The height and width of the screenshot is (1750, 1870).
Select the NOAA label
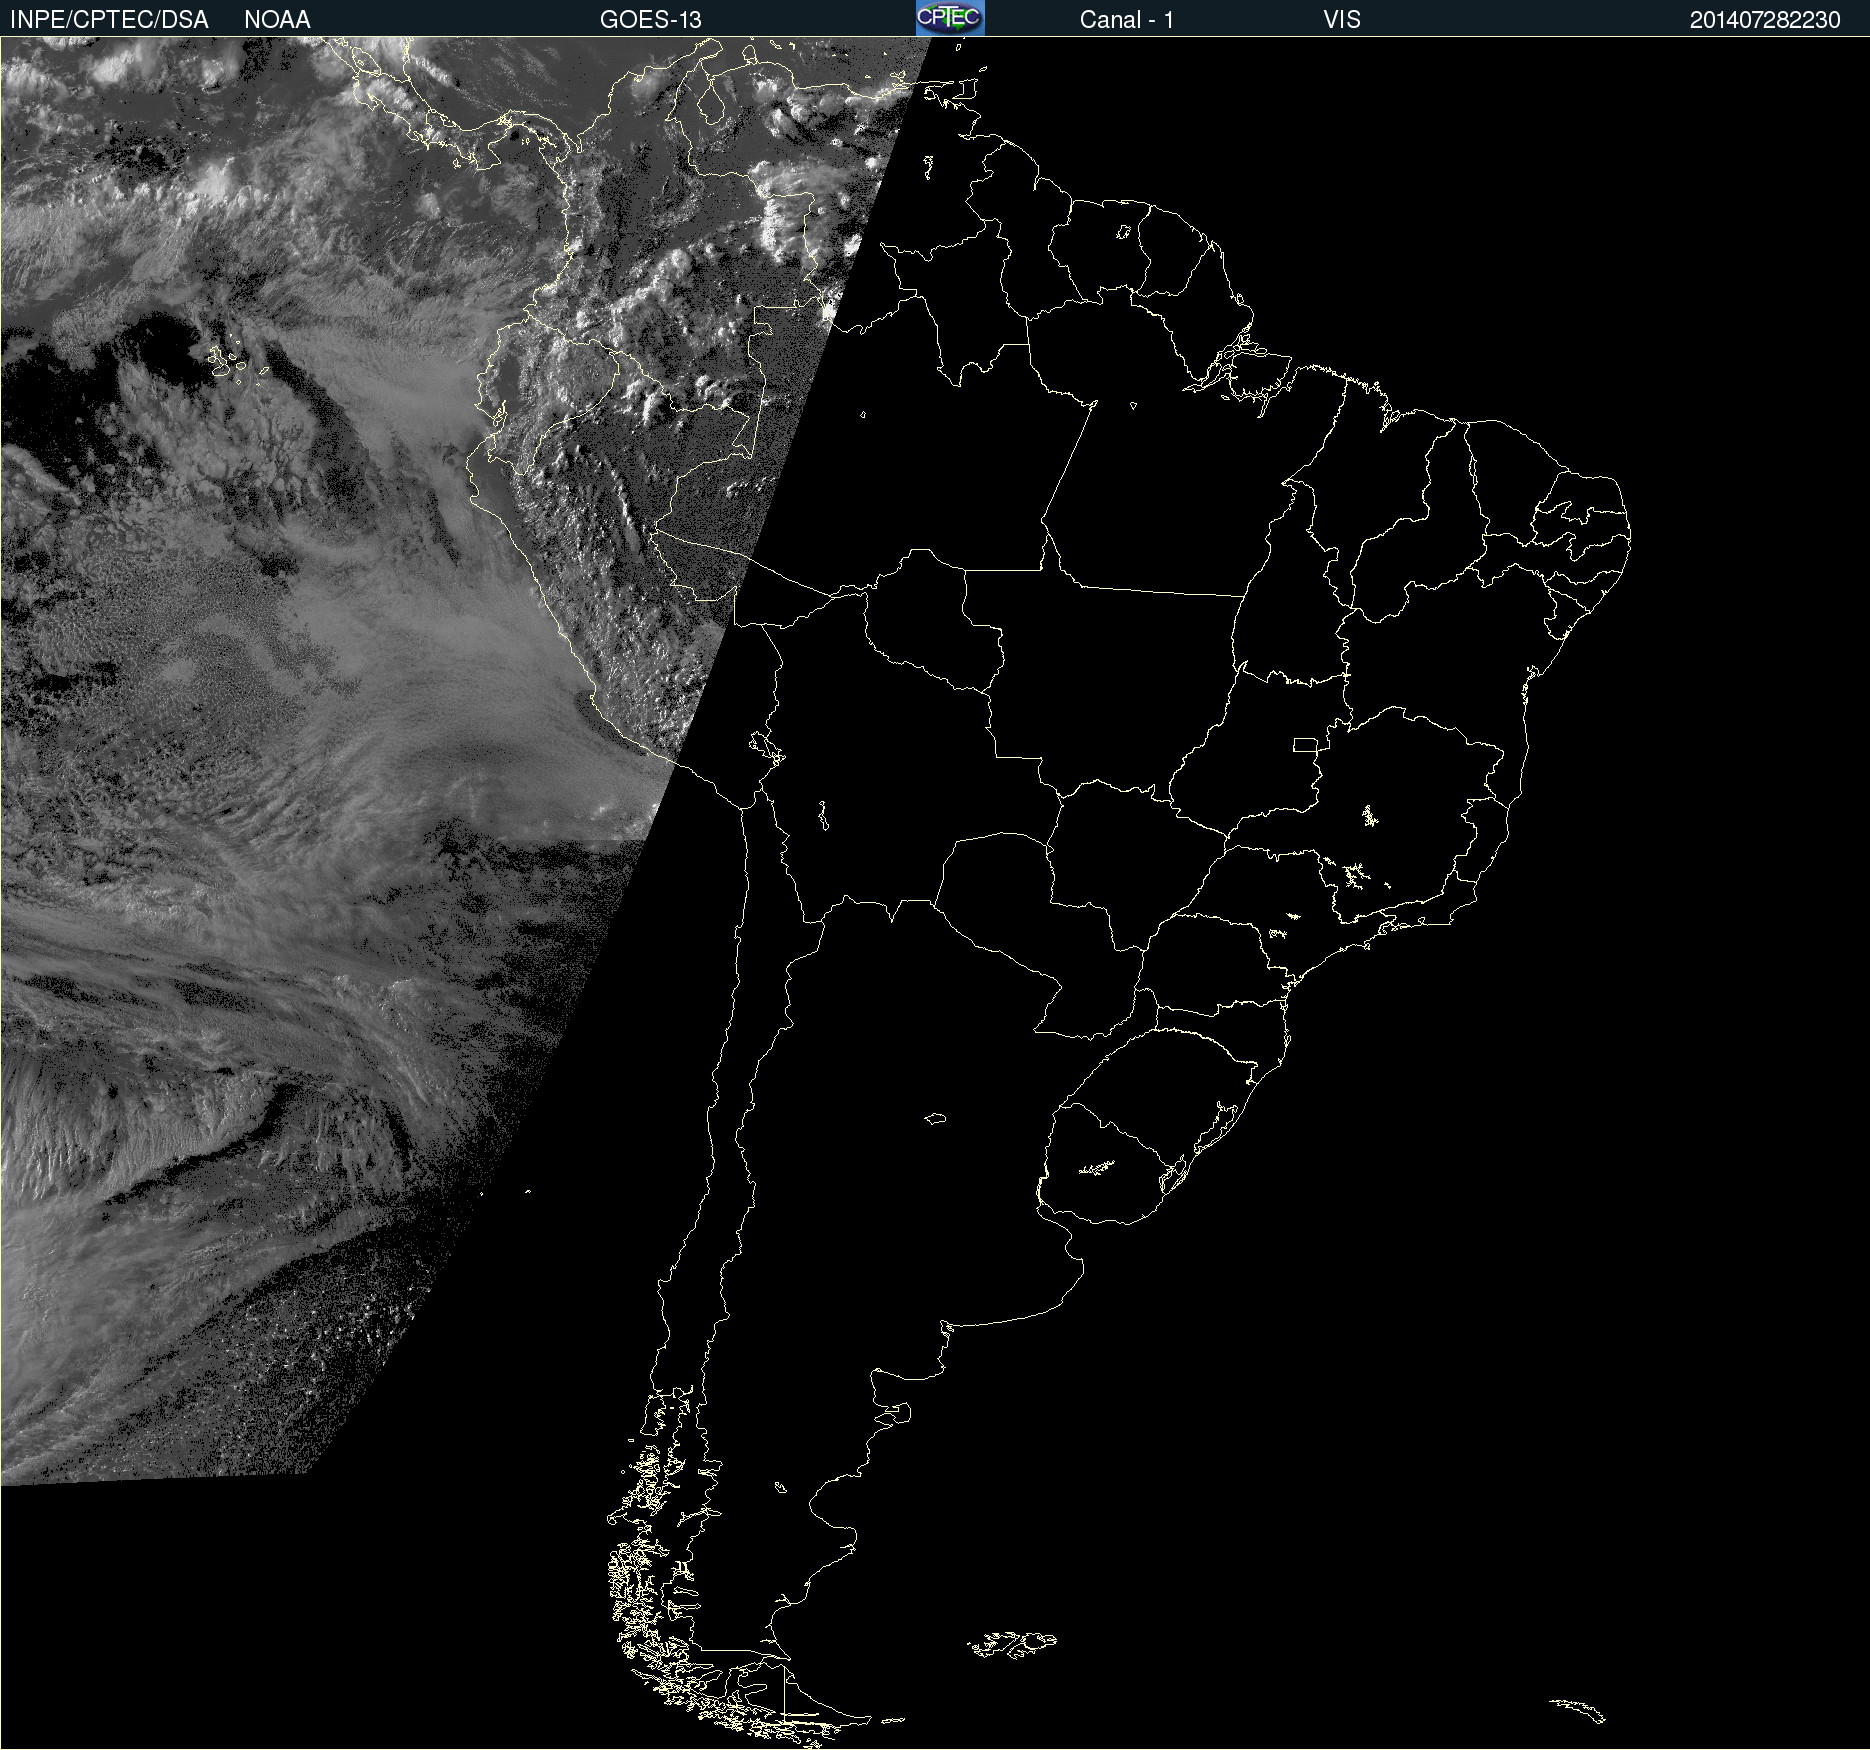(x=277, y=20)
